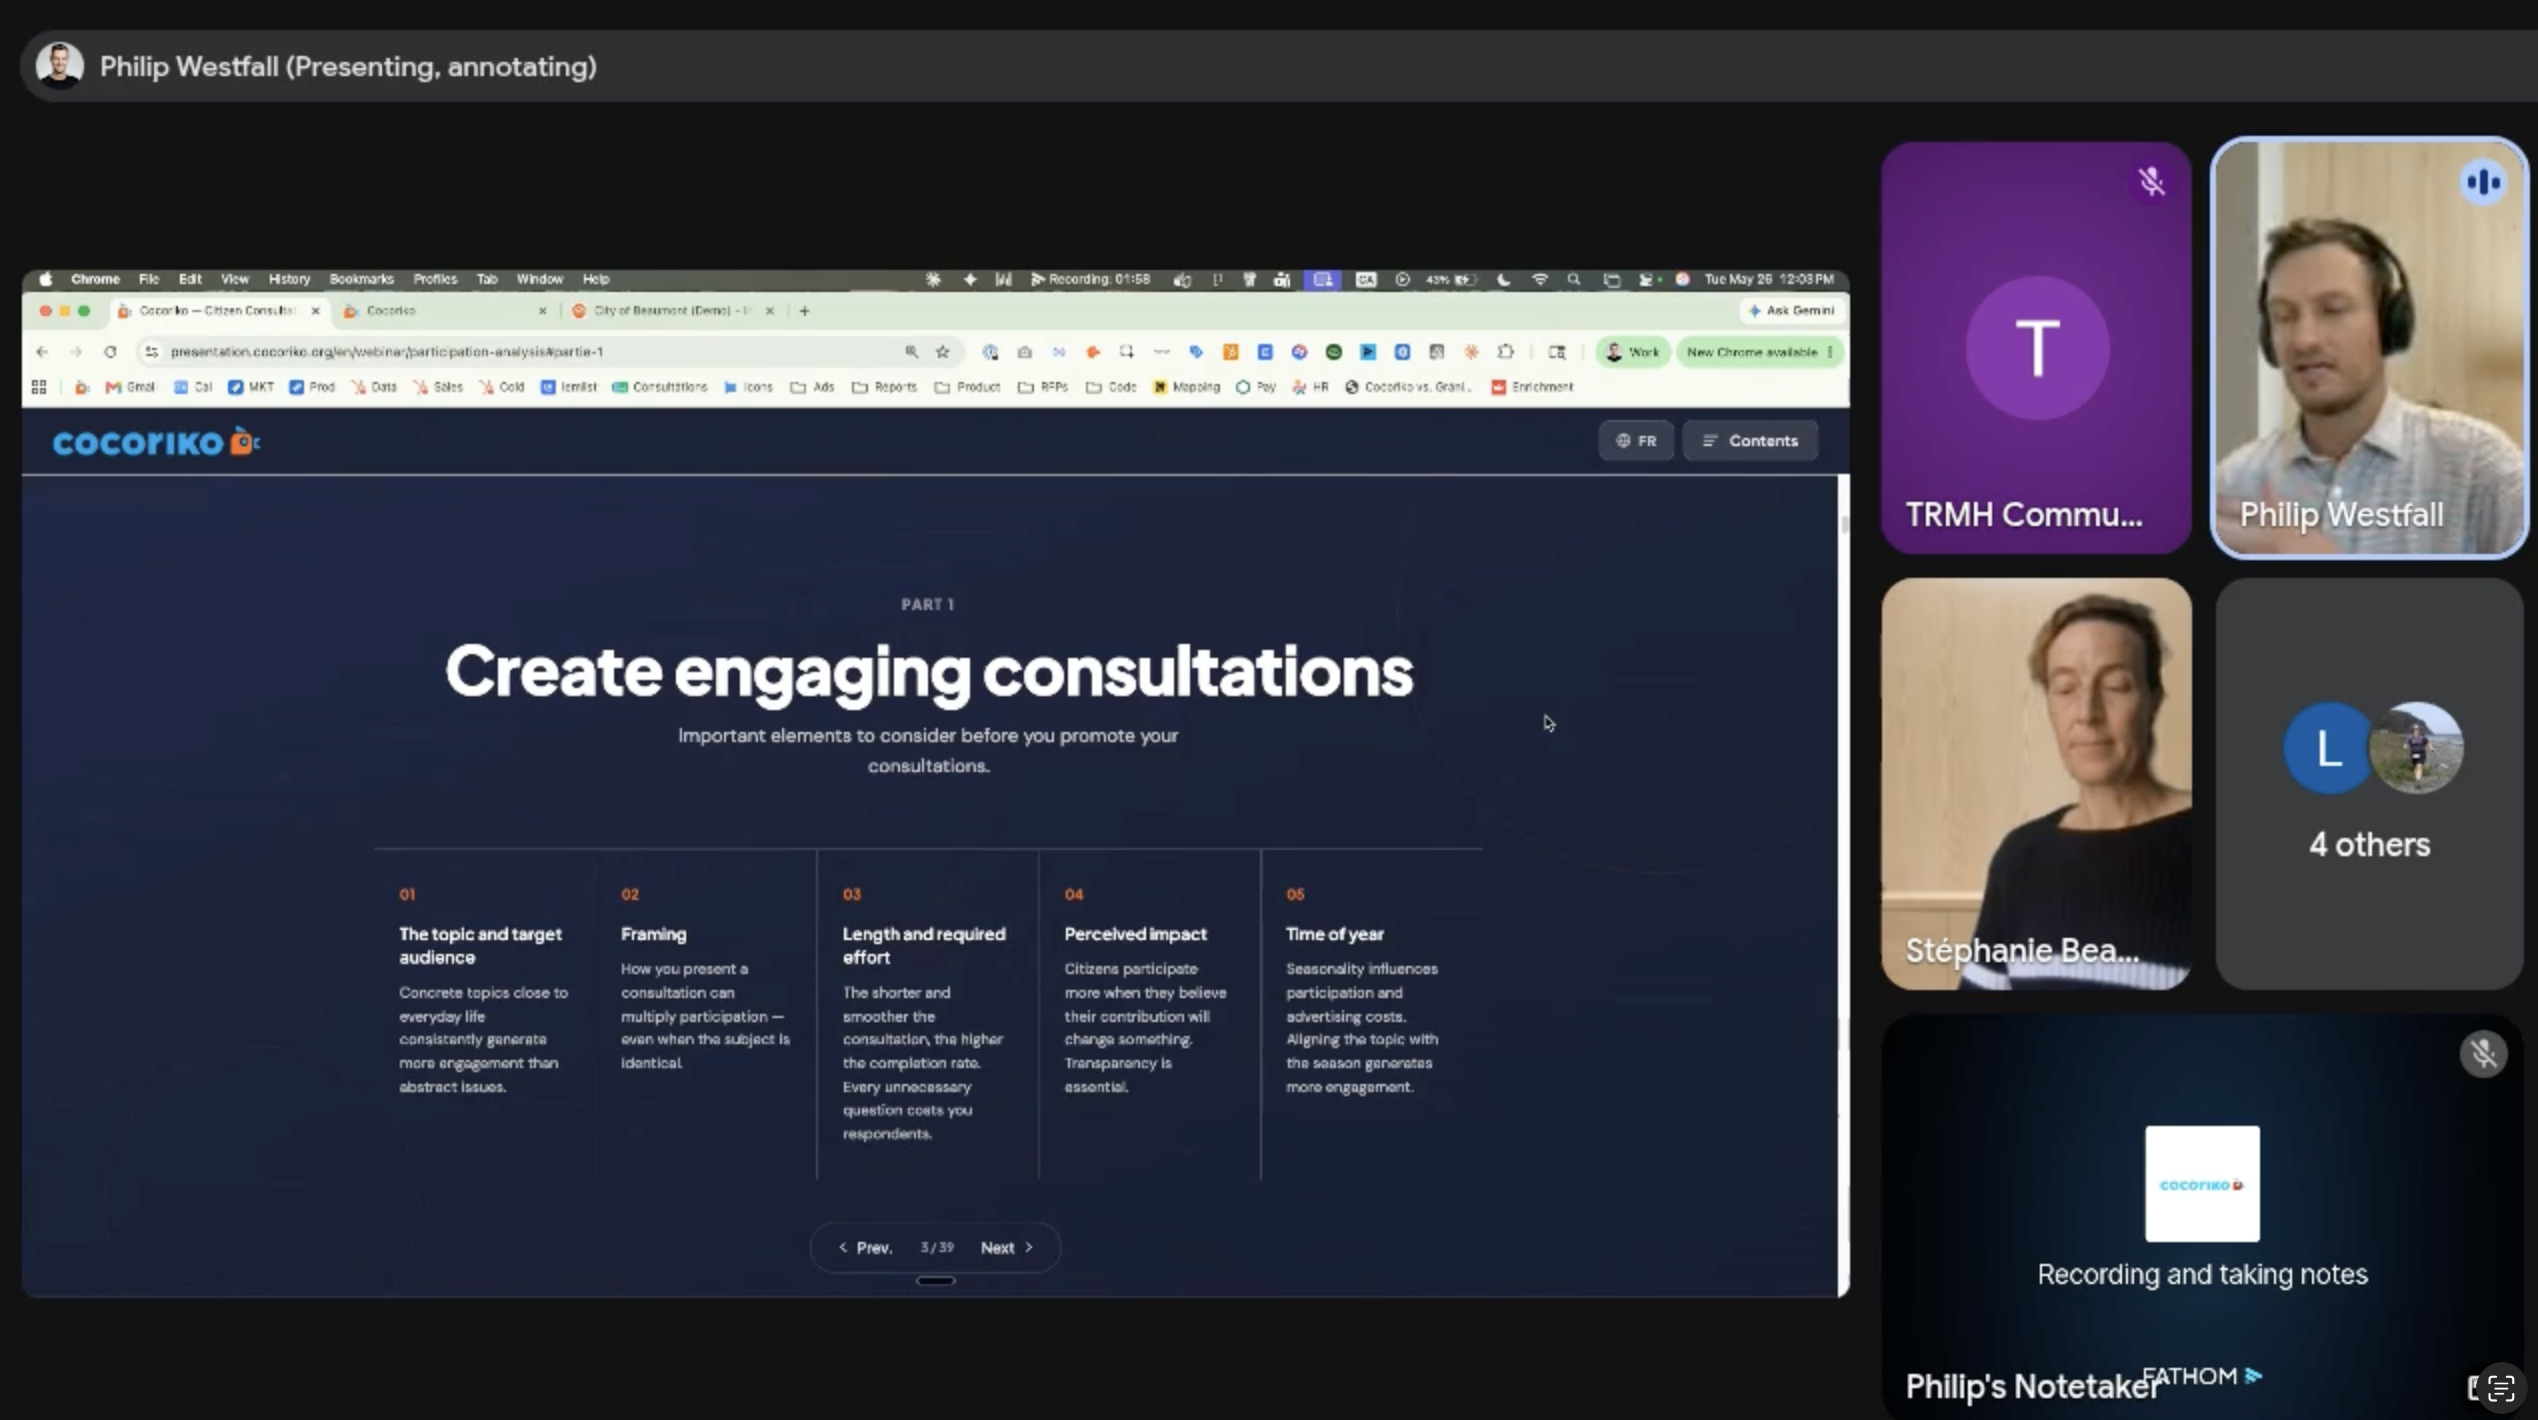Open Spotlight search in macOS menu bar
The height and width of the screenshot is (1420, 2538).
(1574, 279)
